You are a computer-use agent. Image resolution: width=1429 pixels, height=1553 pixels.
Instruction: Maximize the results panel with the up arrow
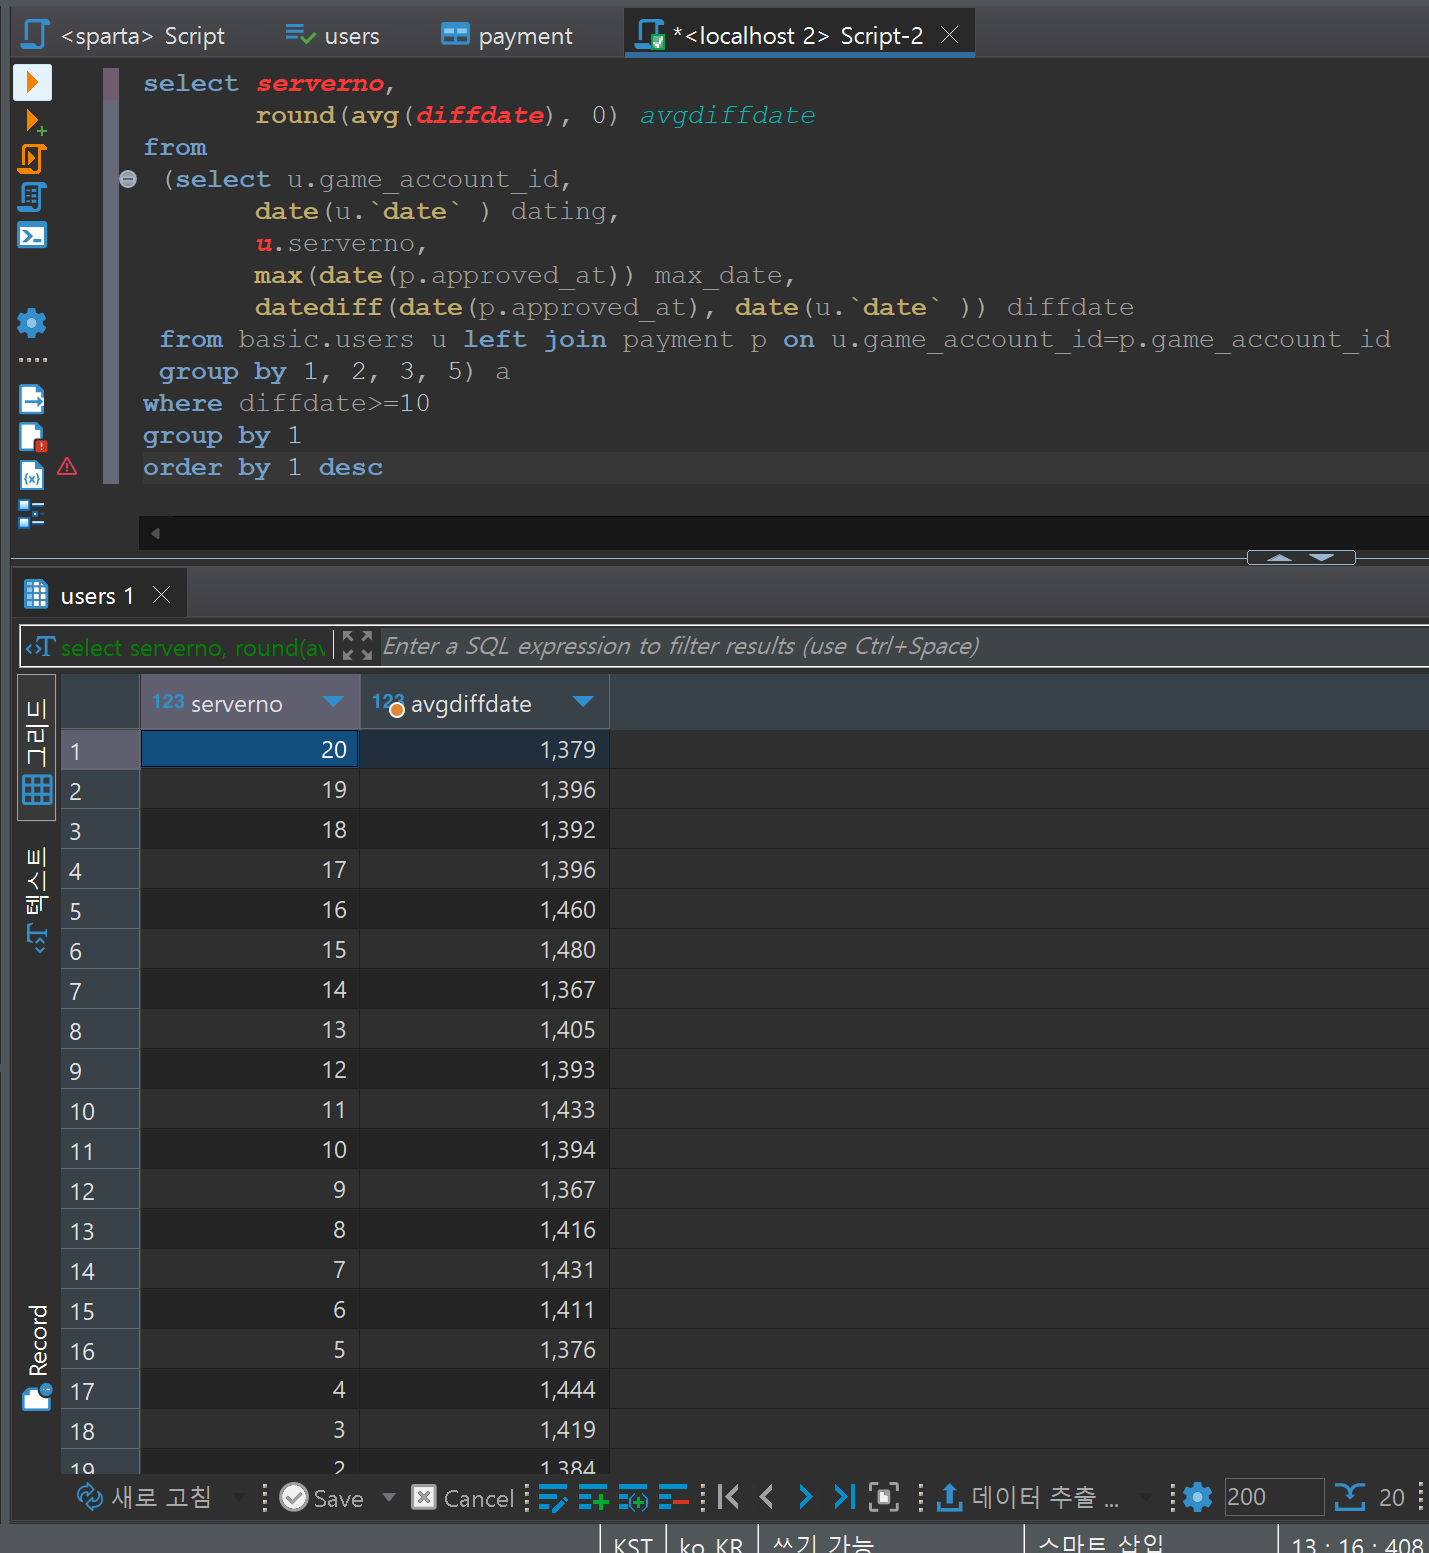click(1279, 557)
